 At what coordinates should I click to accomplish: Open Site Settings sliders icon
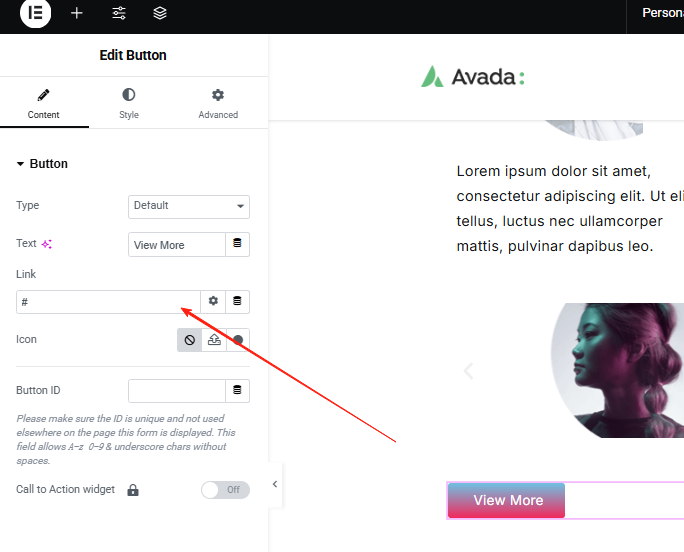tap(119, 13)
